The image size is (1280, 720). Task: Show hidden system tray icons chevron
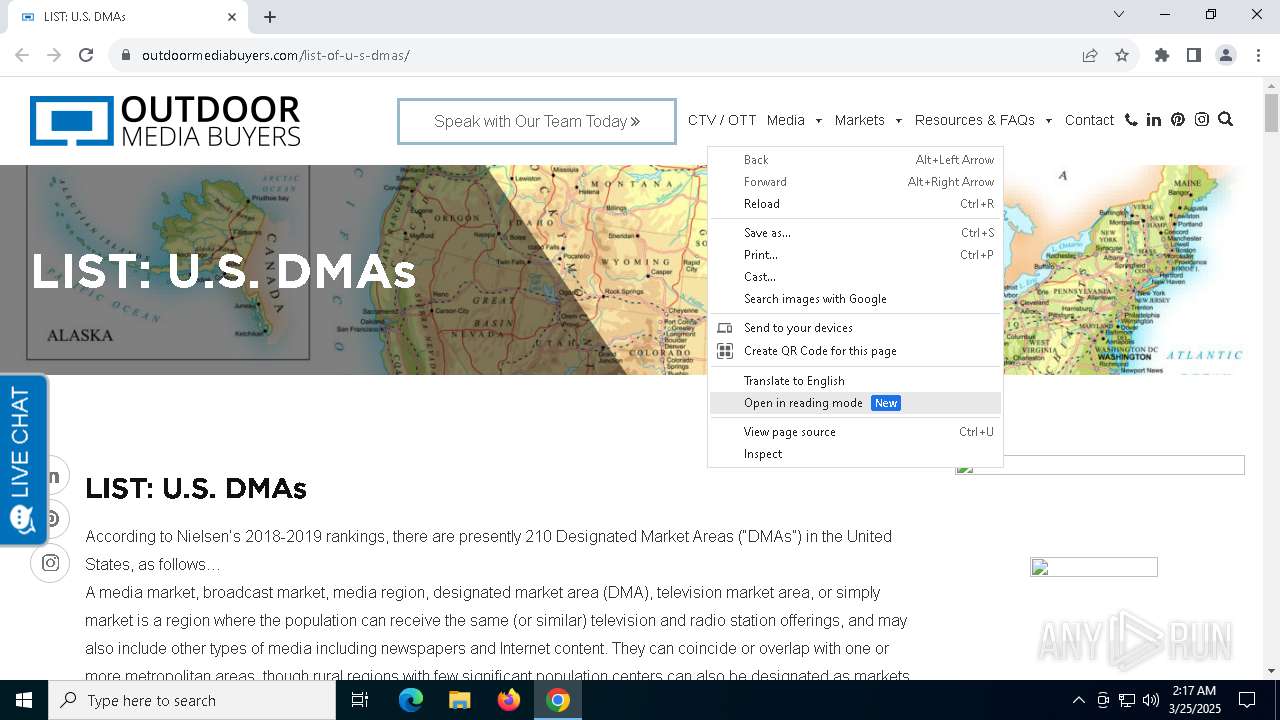point(1078,700)
